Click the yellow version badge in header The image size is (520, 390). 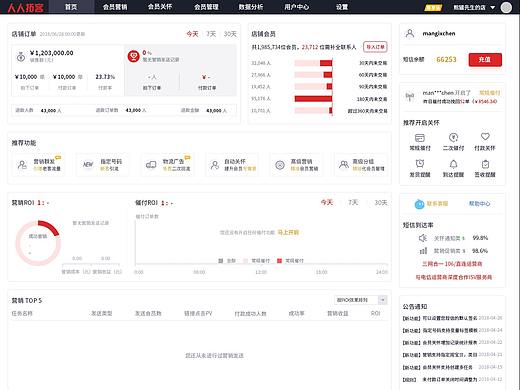433,7
